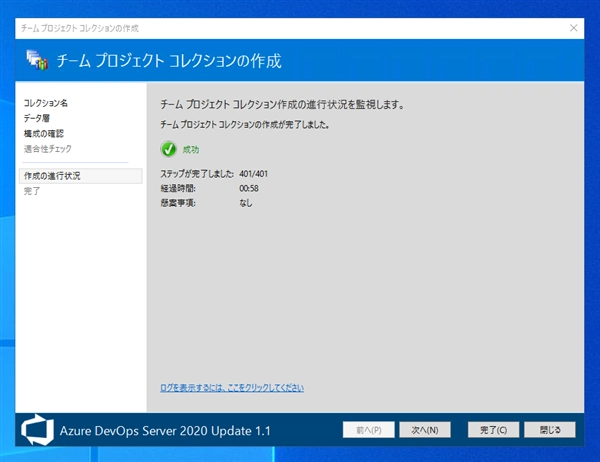This screenshot has height=462, width=600.
Task: Click the 00:58 elapsed time value
Action: click(x=249, y=188)
